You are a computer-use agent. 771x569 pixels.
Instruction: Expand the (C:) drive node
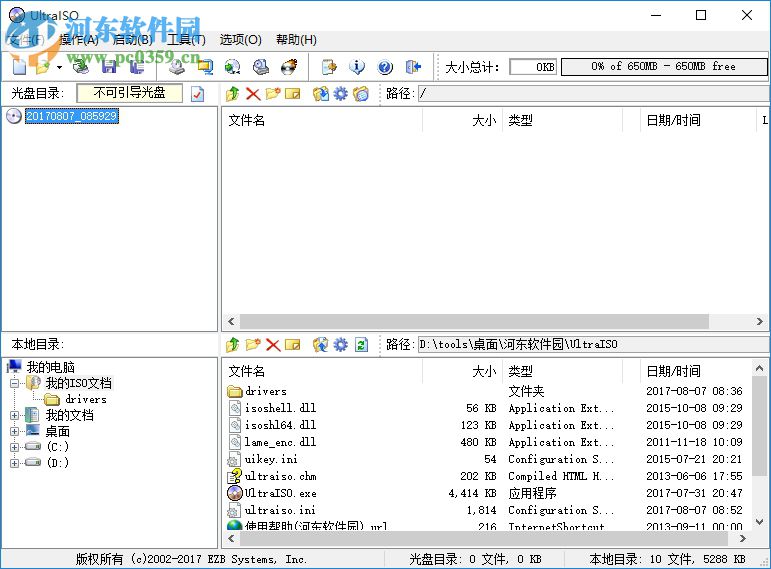(15, 448)
